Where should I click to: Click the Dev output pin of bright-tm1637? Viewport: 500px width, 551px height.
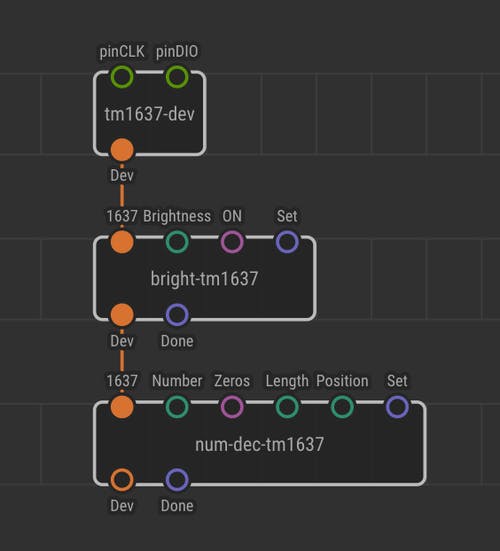pyautogui.click(x=122, y=315)
